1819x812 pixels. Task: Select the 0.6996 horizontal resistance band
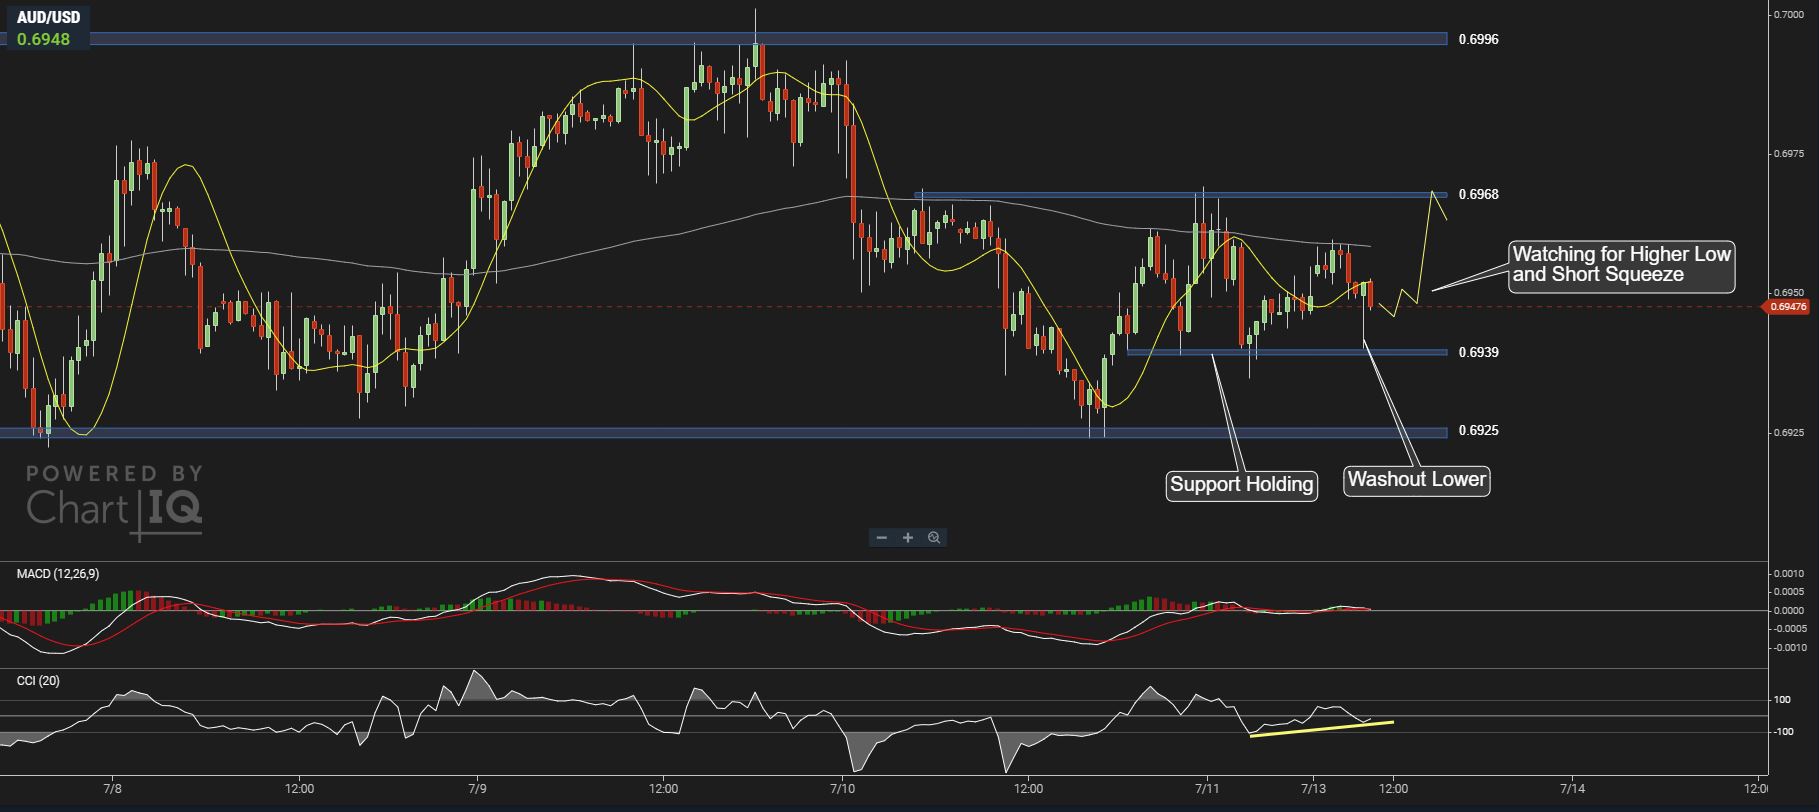[x=723, y=39]
